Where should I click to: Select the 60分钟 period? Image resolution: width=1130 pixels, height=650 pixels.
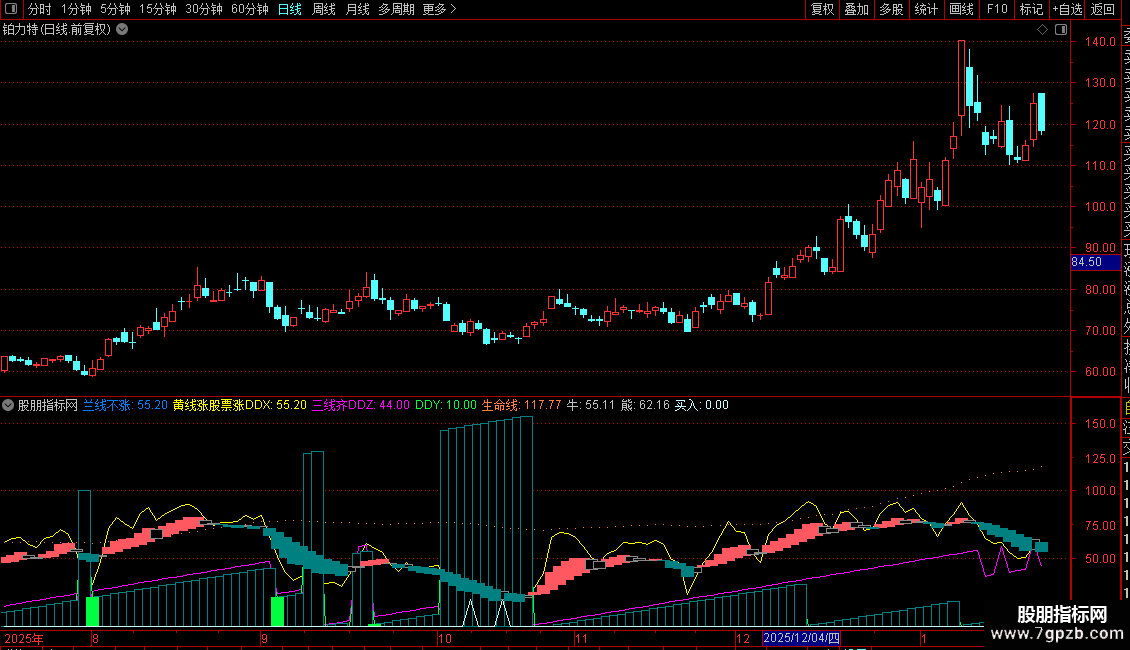click(x=250, y=9)
